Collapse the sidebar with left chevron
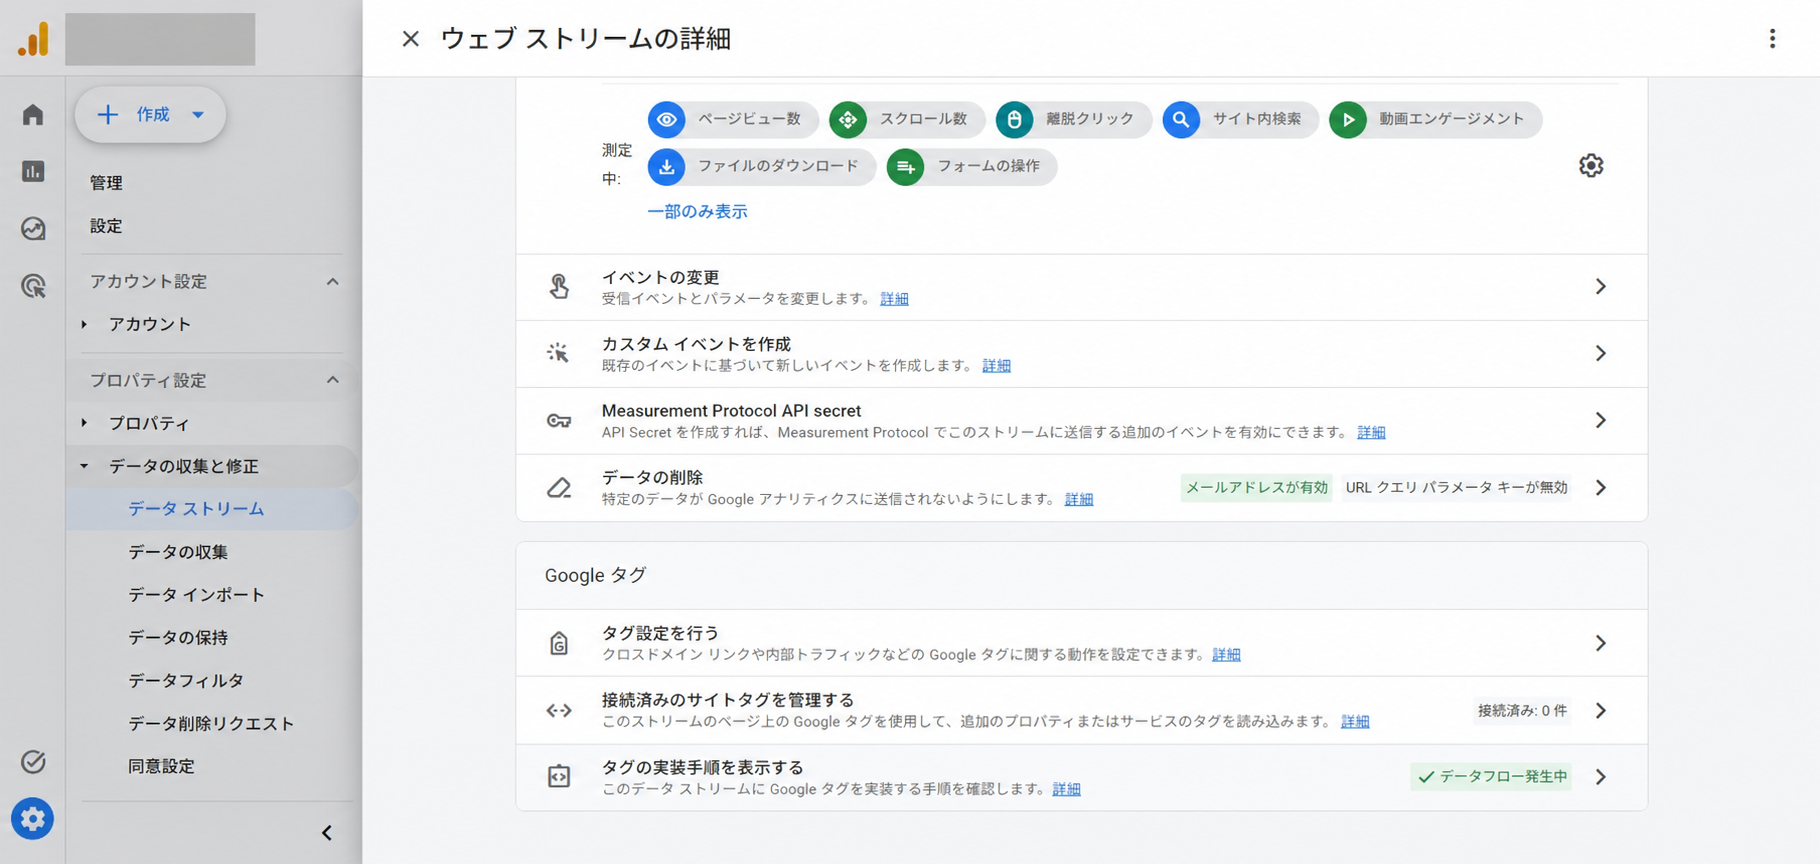The width and height of the screenshot is (1820, 864). pyautogui.click(x=327, y=833)
